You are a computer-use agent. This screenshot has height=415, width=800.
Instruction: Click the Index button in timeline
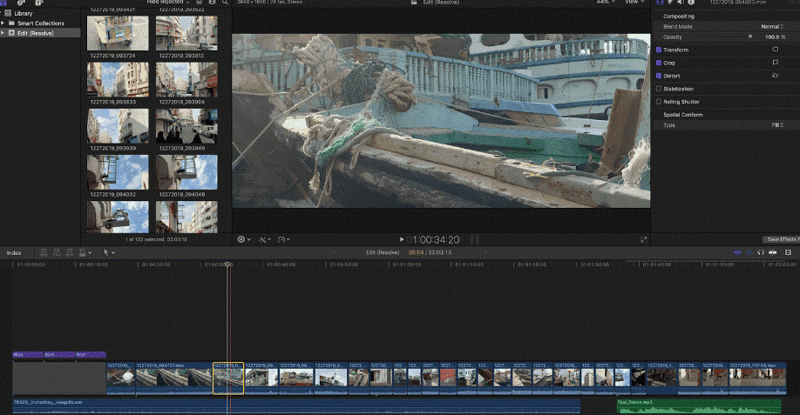click(14, 253)
